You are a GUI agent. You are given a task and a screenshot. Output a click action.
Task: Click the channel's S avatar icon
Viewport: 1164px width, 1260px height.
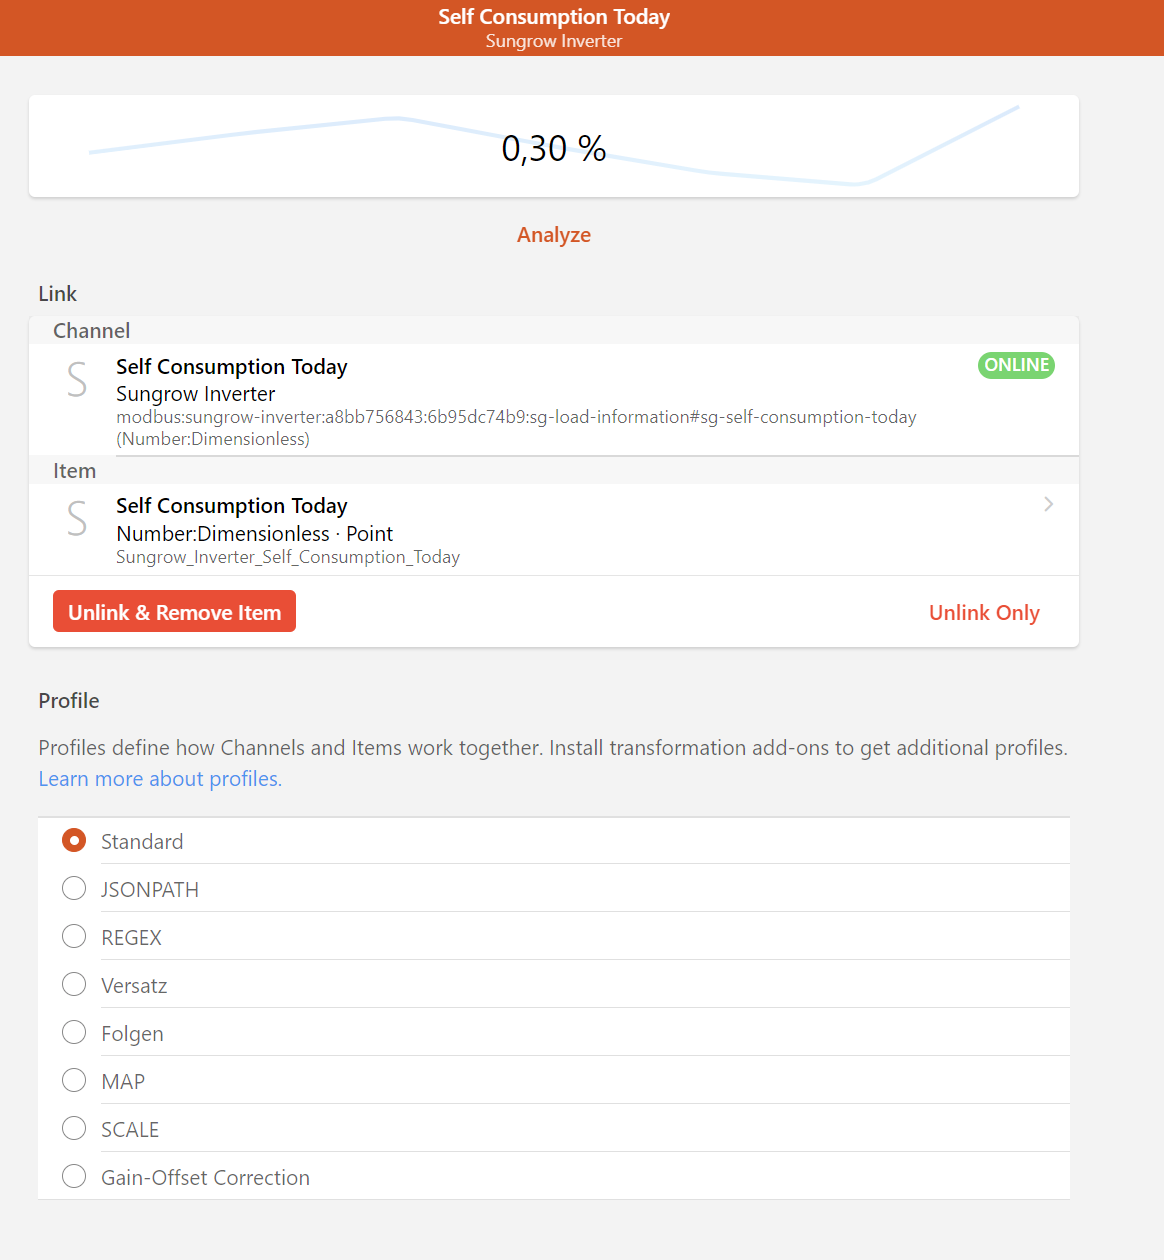(x=77, y=380)
